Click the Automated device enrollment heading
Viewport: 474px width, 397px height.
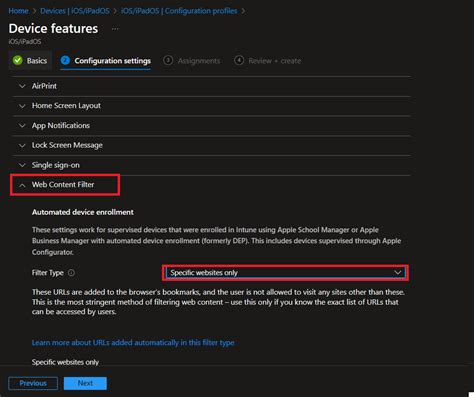[x=83, y=212]
